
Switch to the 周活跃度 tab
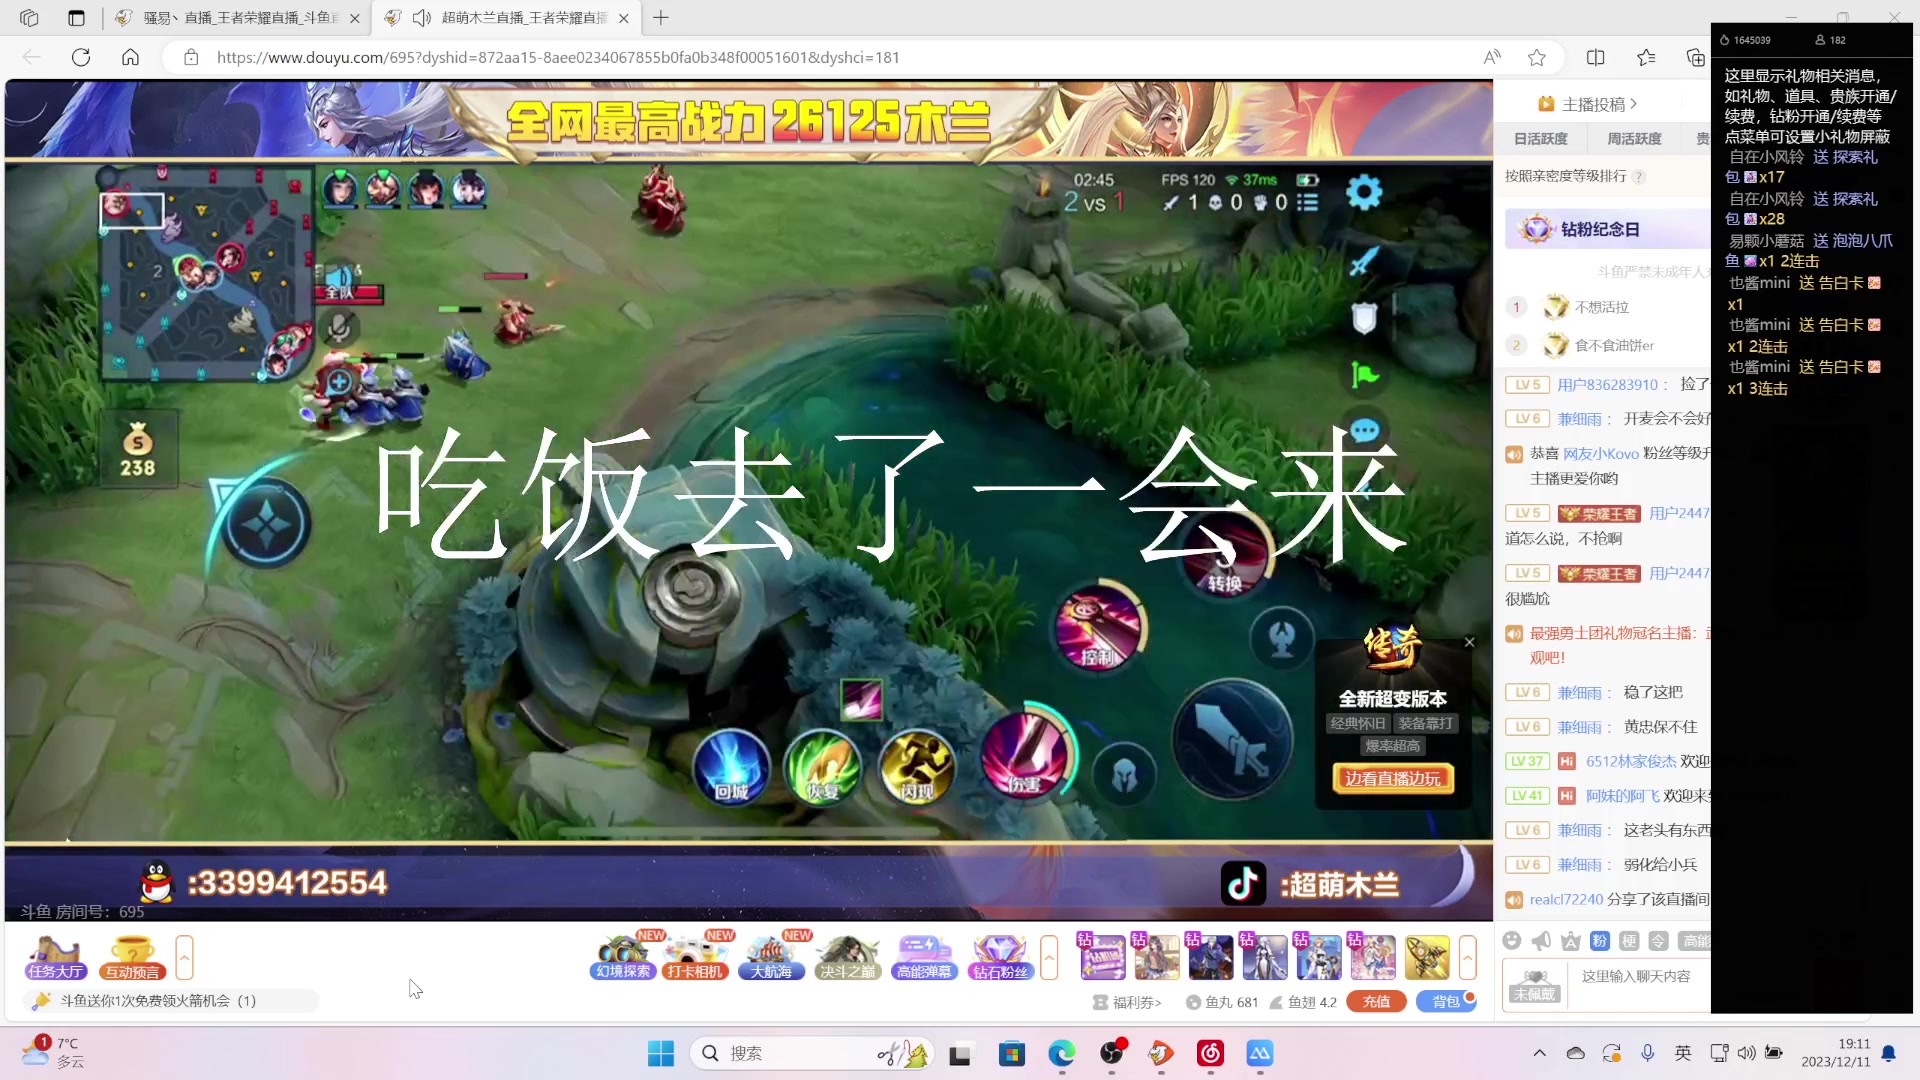click(1634, 139)
